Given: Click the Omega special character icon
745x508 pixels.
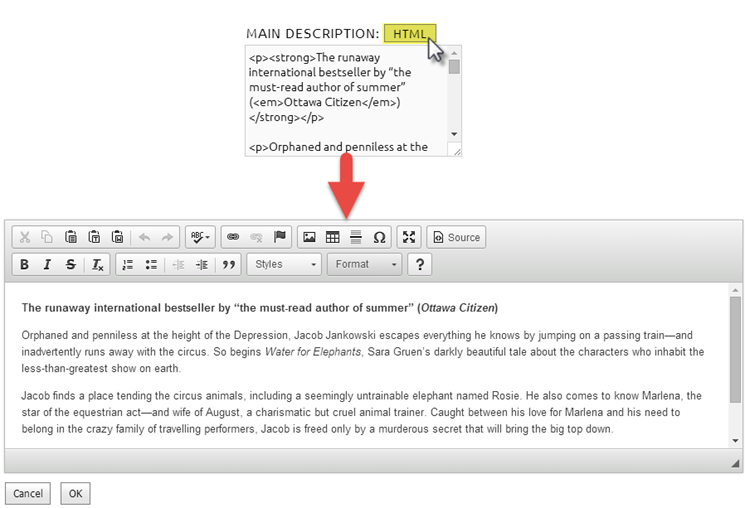Looking at the screenshot, I should click(x=379, y=237).
